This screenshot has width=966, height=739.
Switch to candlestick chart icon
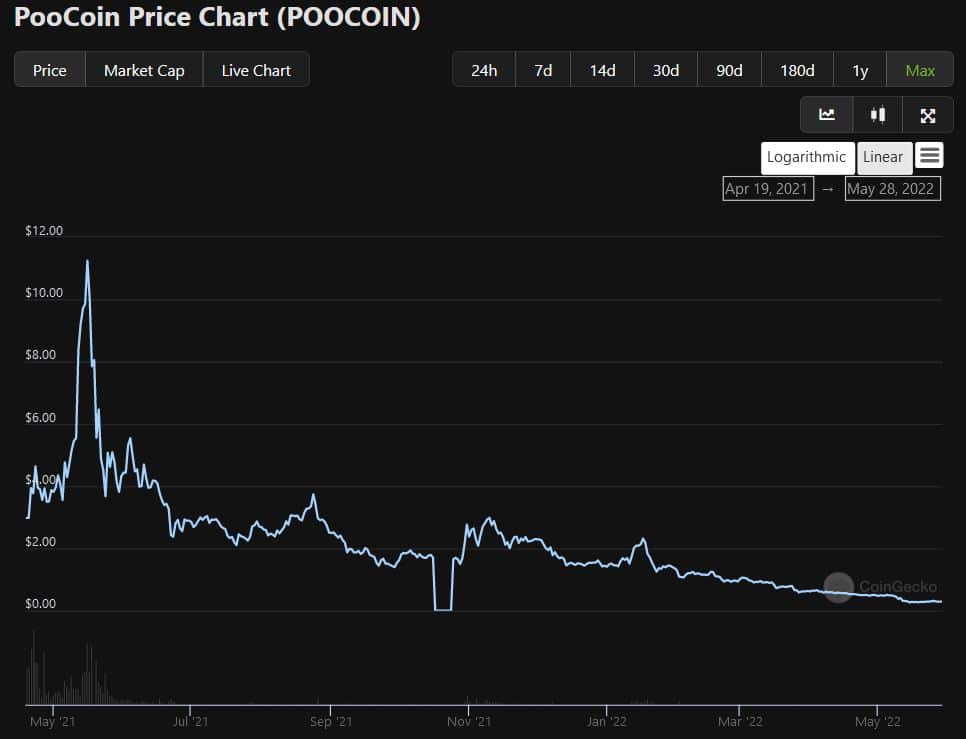pyautogui.click(x=878, y=115)
